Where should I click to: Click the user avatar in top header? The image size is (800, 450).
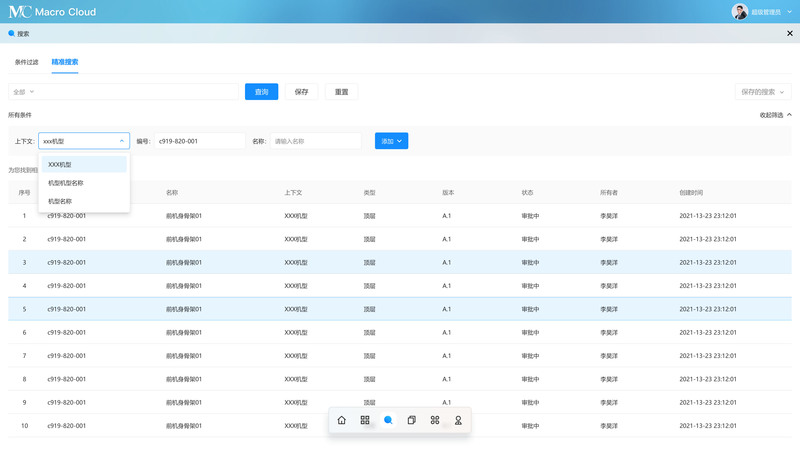click(739, 11)
